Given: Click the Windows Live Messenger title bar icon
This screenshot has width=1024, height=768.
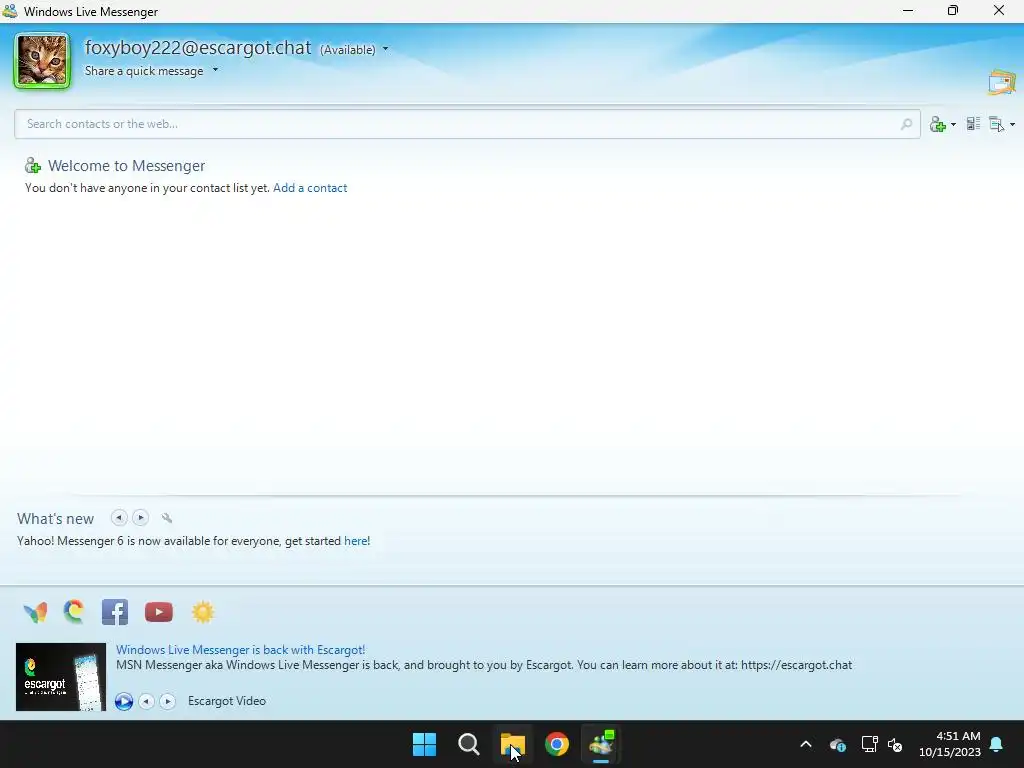Looking at the screenshot, I should [10, 11].
